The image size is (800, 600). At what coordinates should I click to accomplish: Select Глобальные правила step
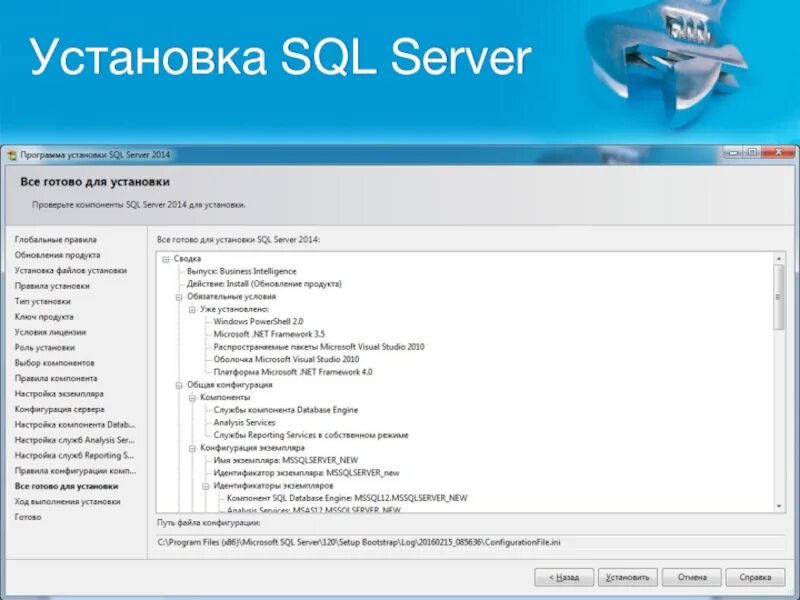[x=56, y=240]
